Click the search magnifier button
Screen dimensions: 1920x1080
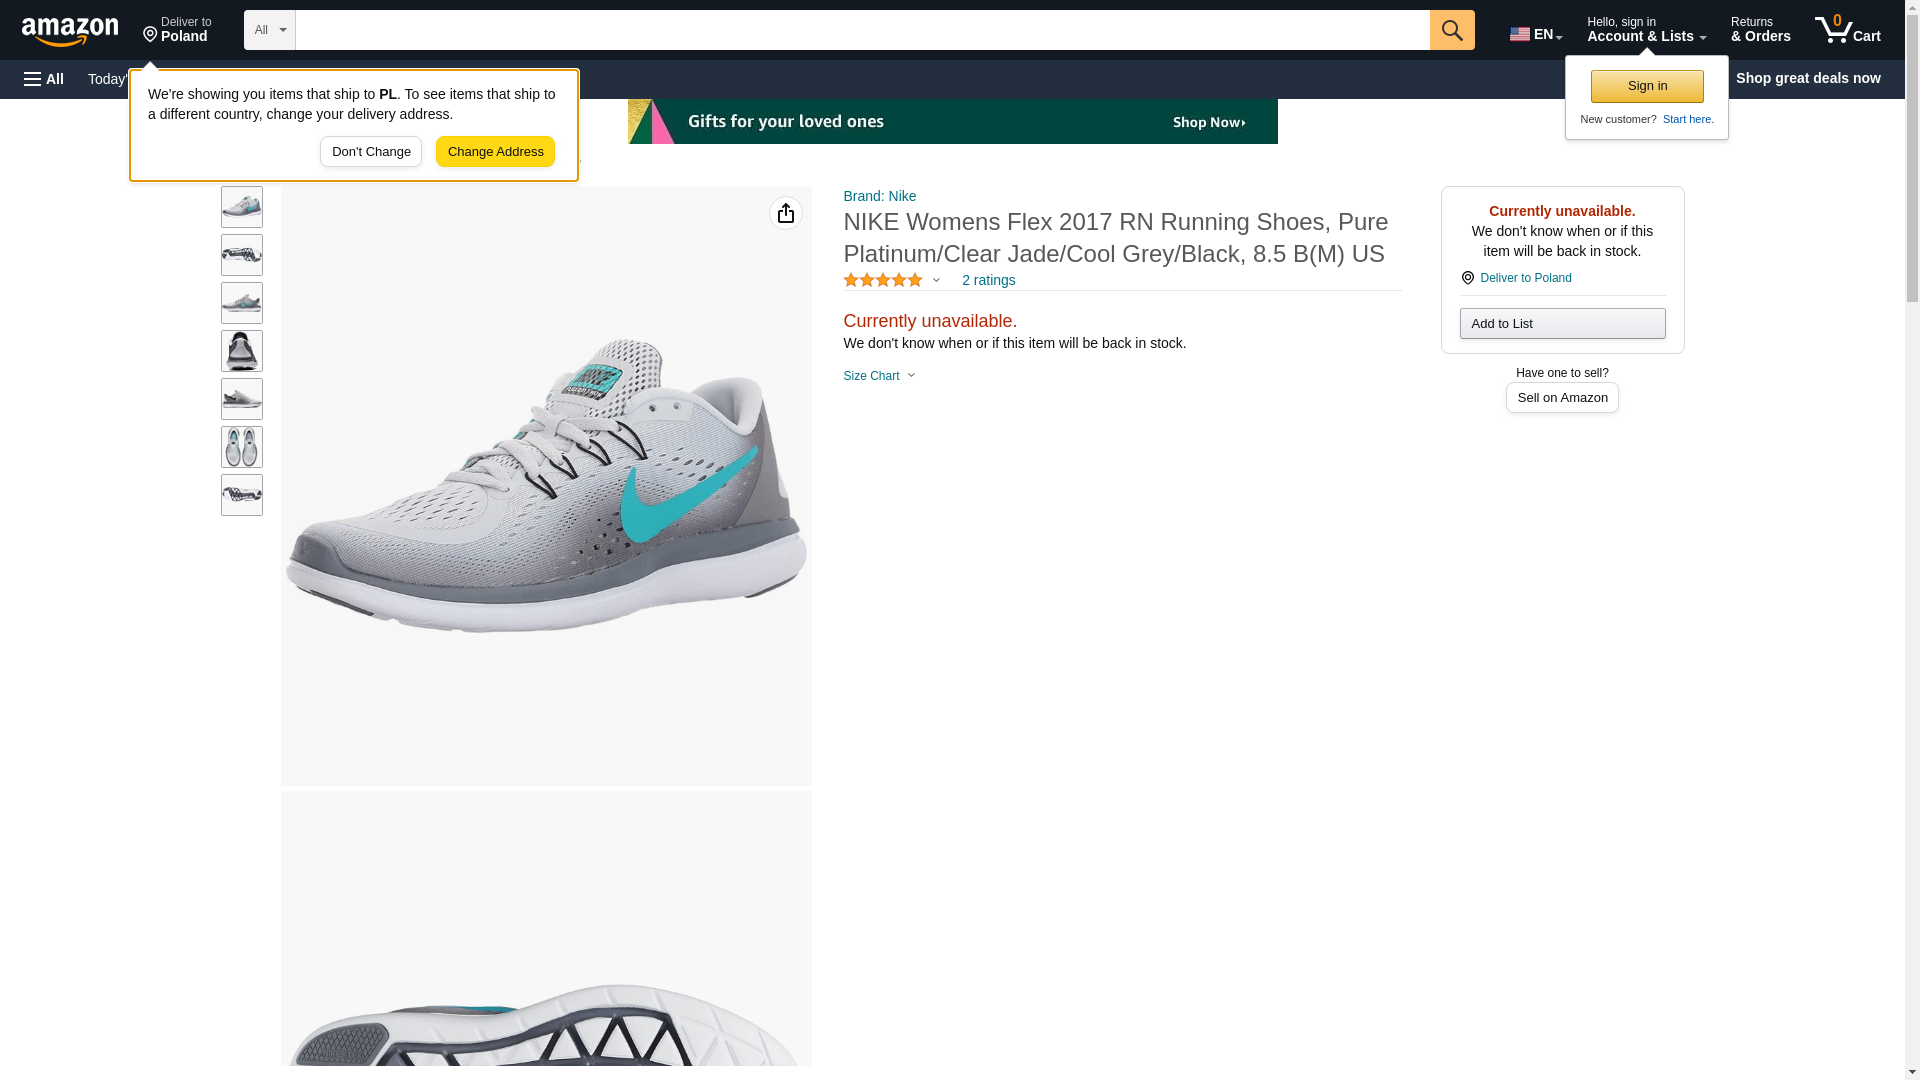click(1452, 30)
